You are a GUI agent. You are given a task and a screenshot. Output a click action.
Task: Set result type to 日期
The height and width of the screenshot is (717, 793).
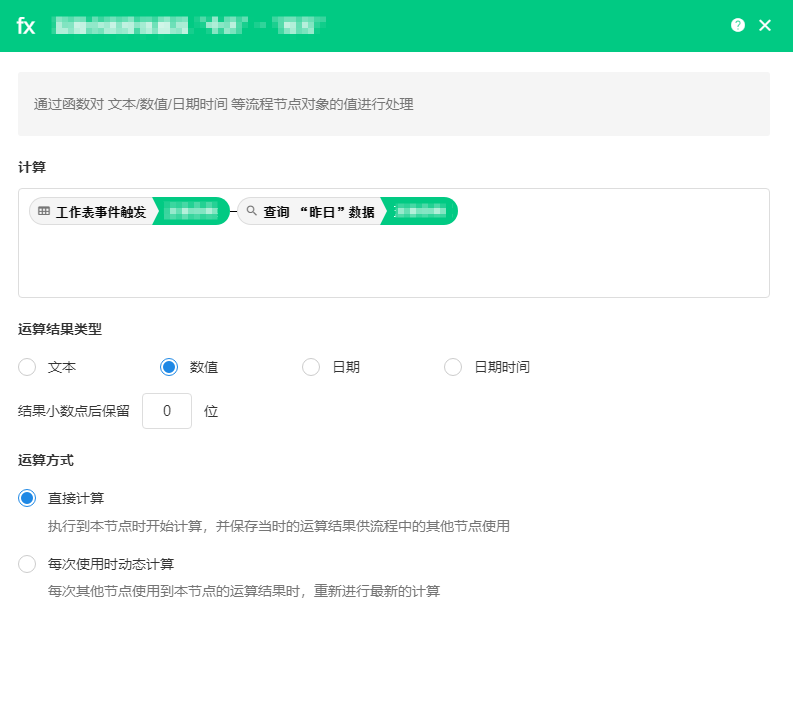point(311,367)
